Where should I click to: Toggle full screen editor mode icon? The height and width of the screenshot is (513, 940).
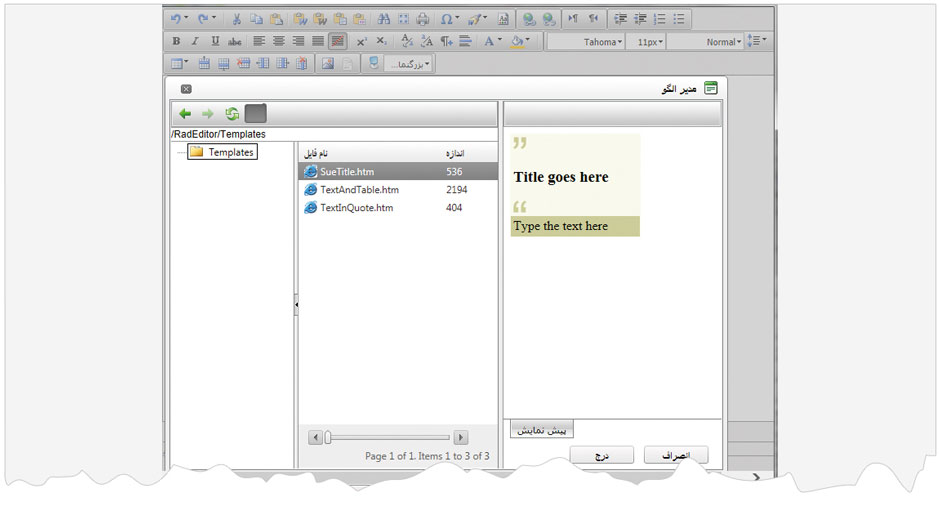click(x=403, y=19)
